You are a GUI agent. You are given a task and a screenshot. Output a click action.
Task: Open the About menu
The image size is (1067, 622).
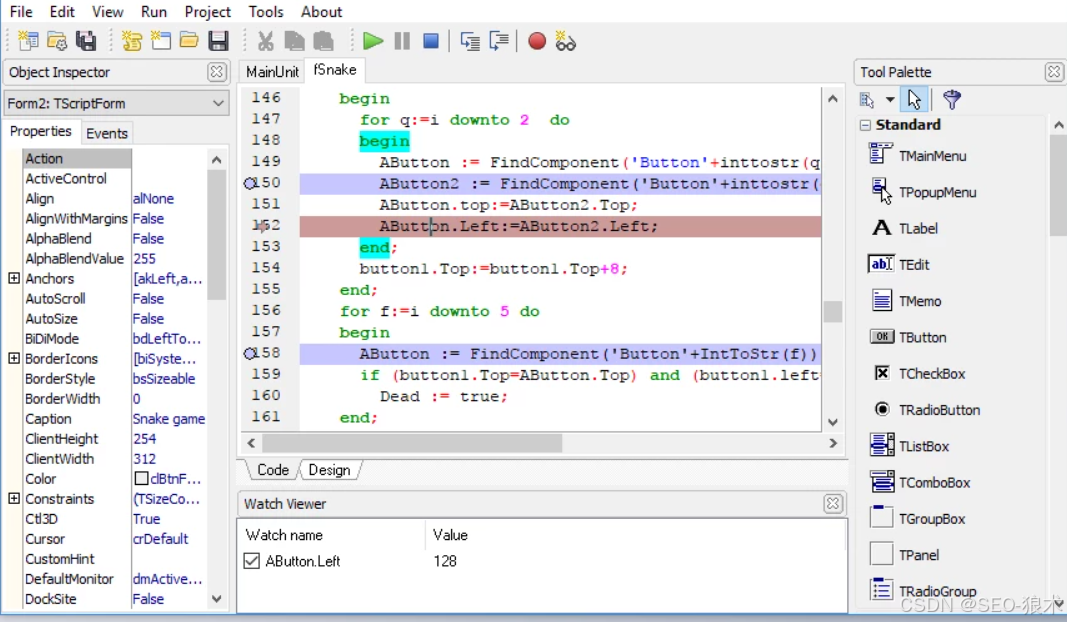(321, 12)
